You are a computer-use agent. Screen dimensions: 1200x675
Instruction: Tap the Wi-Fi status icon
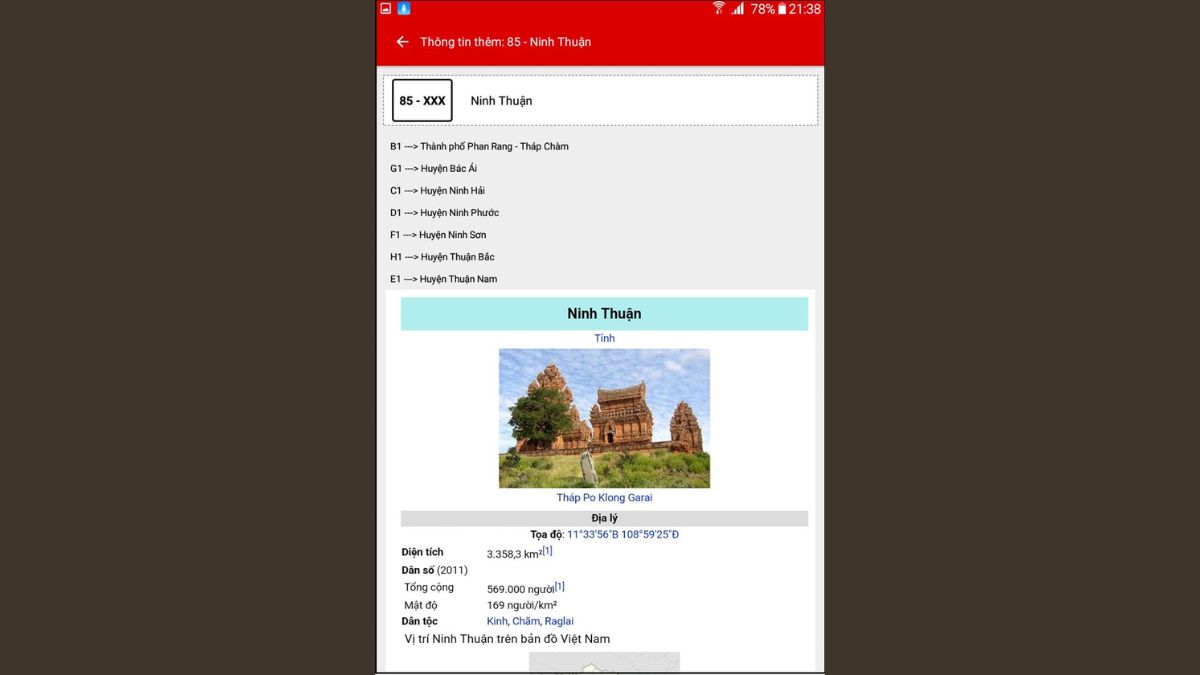point(718,9)
